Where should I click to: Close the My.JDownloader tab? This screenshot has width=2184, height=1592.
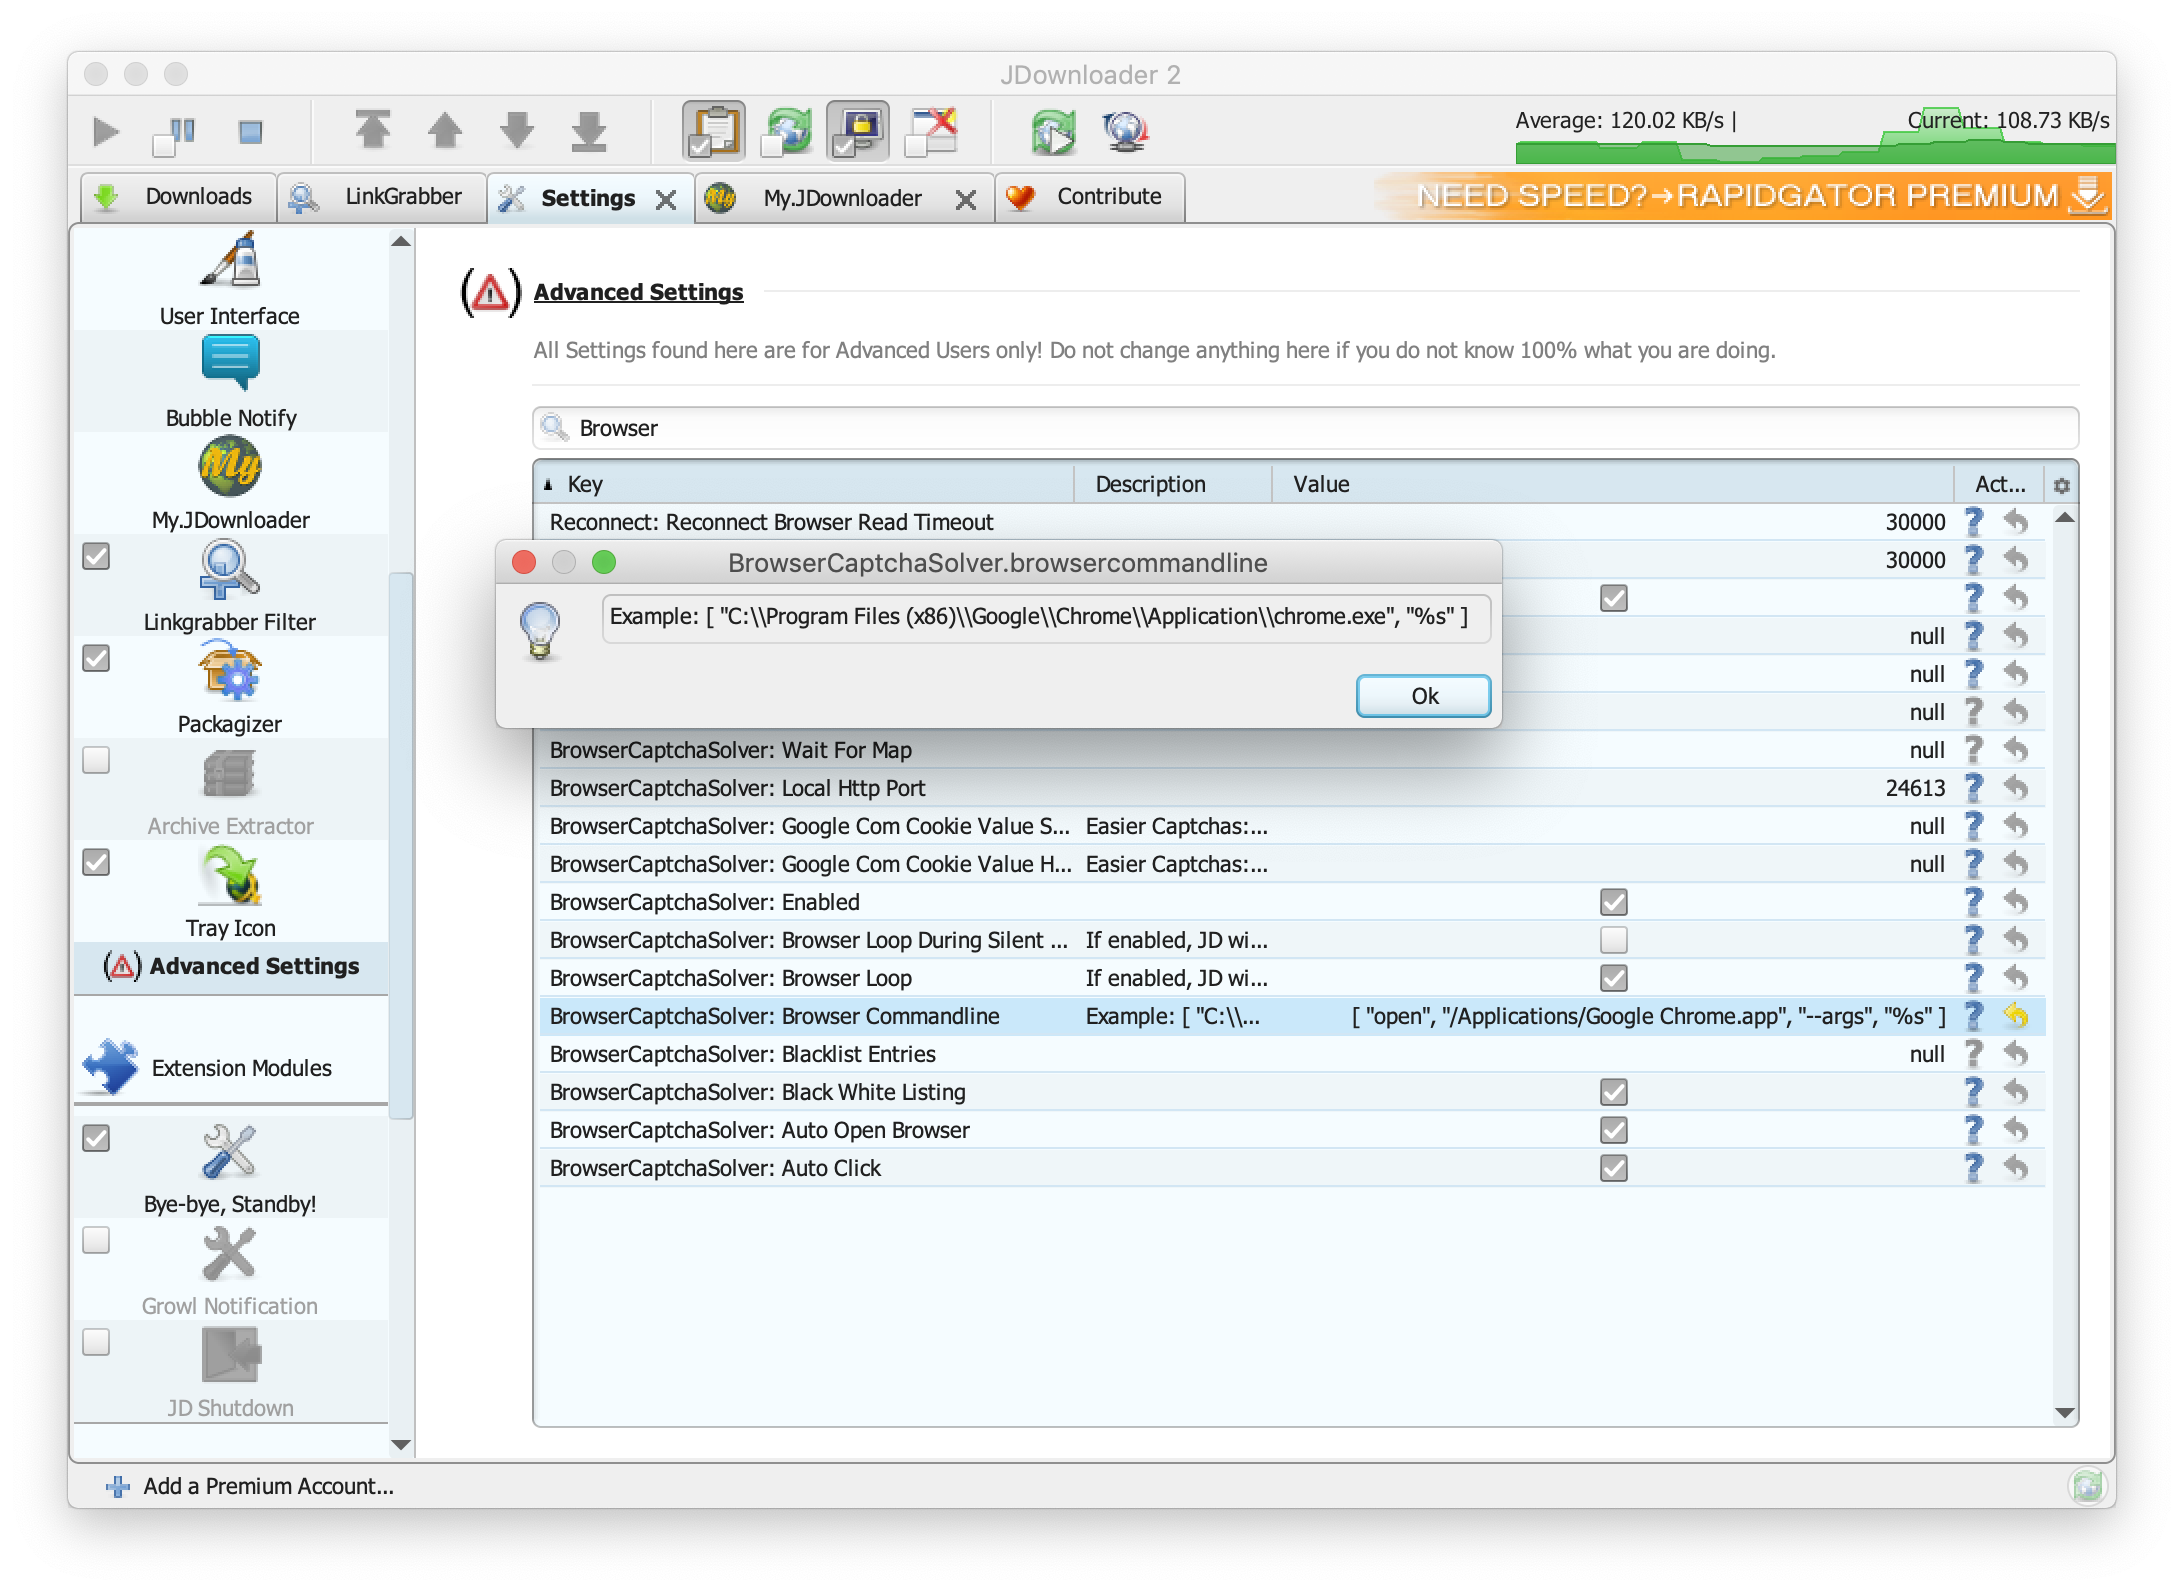click(965, 200)
